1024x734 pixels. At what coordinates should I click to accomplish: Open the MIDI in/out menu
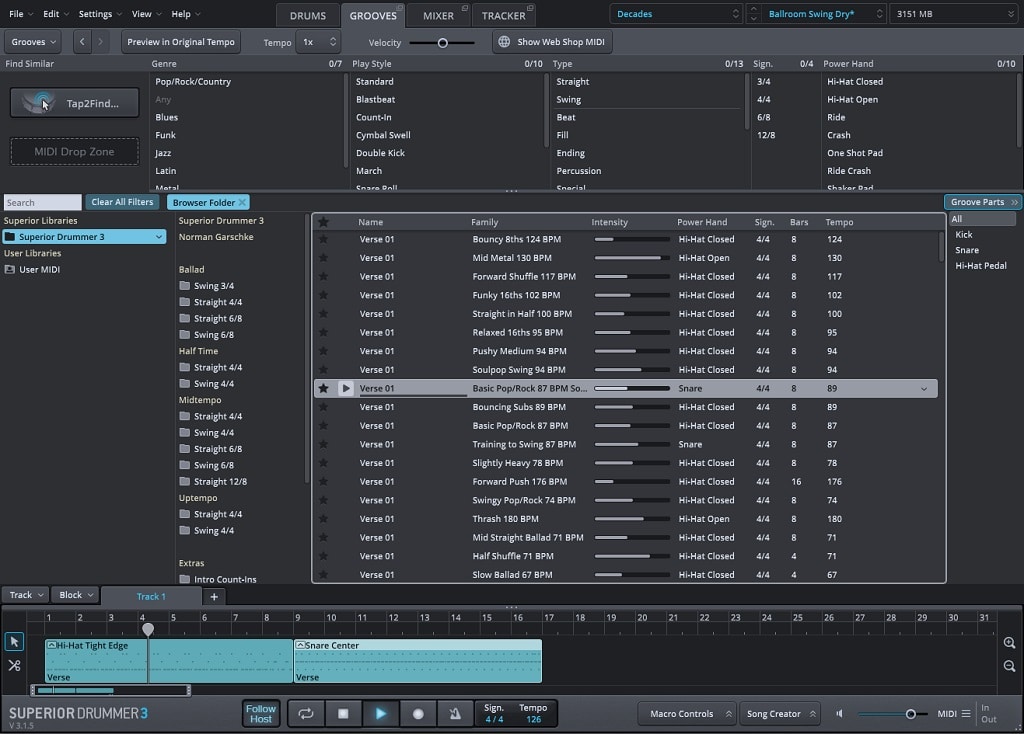click(954, 714)
